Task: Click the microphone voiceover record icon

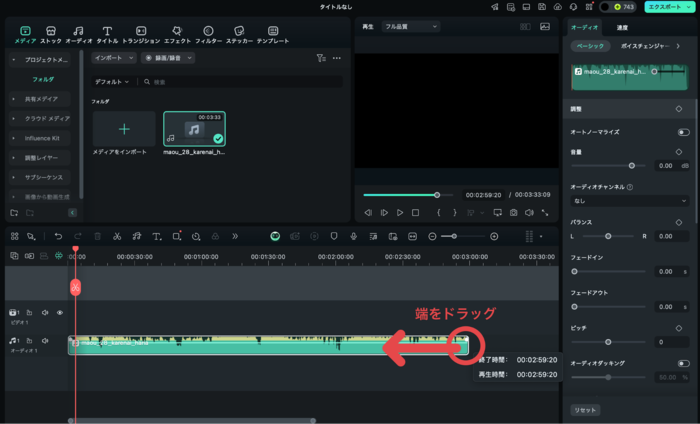Action: [x=353, y=236]
